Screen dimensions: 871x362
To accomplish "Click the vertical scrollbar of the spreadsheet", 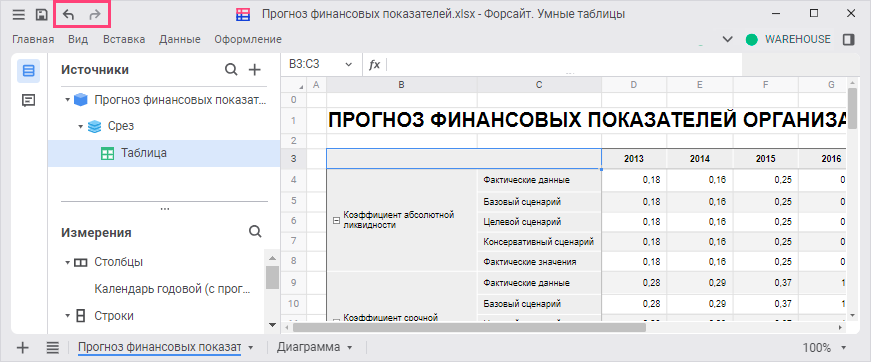I will tap(854, 108).
